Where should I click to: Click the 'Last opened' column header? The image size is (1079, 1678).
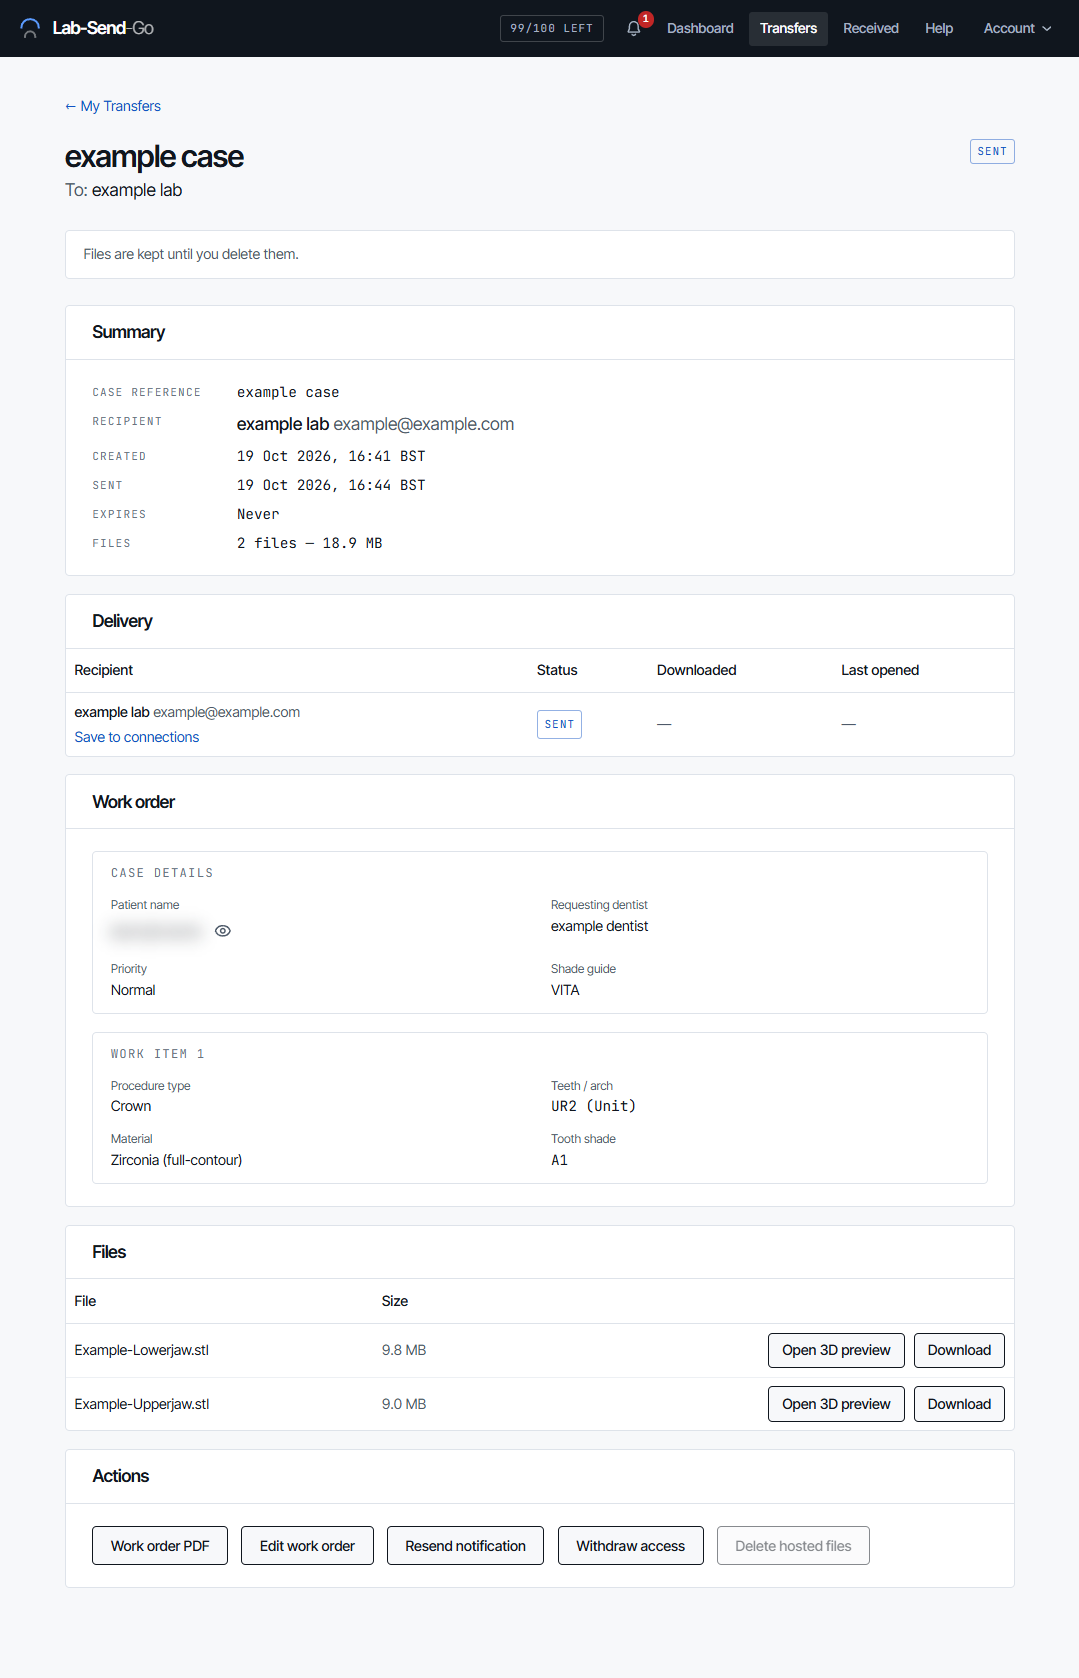tap(880, 670)
